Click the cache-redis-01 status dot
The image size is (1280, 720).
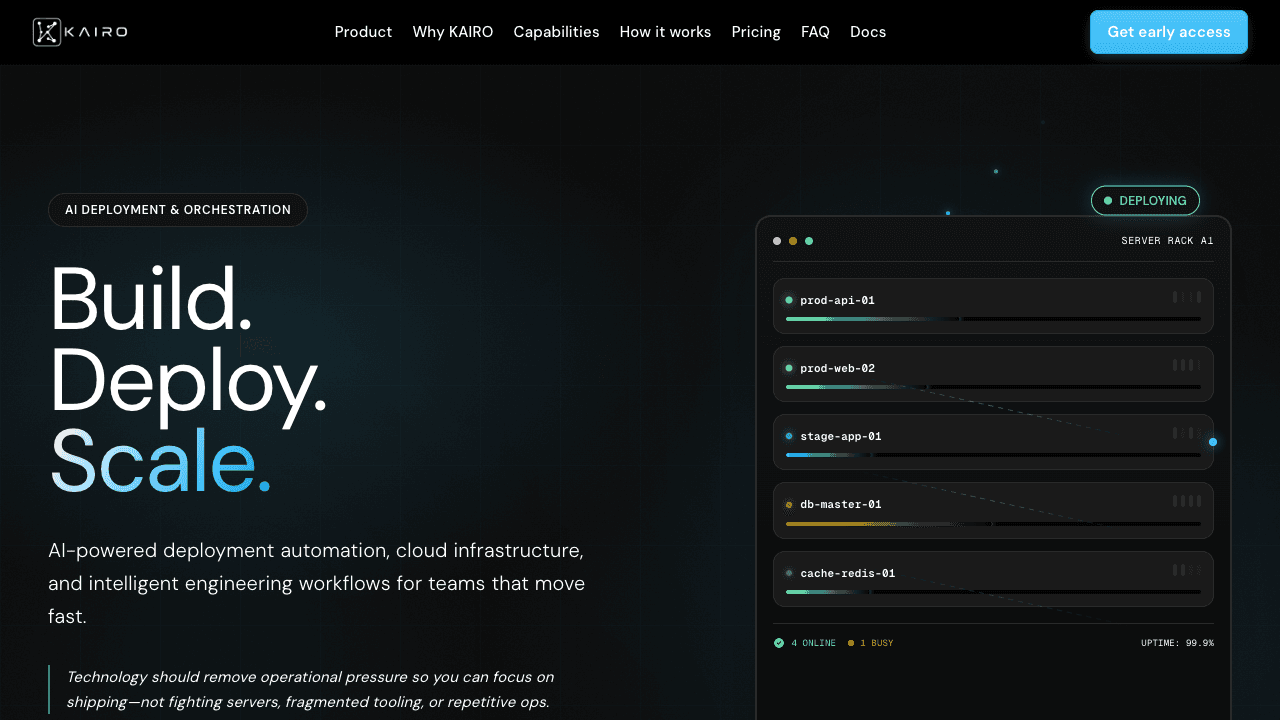tap(789, 573)
